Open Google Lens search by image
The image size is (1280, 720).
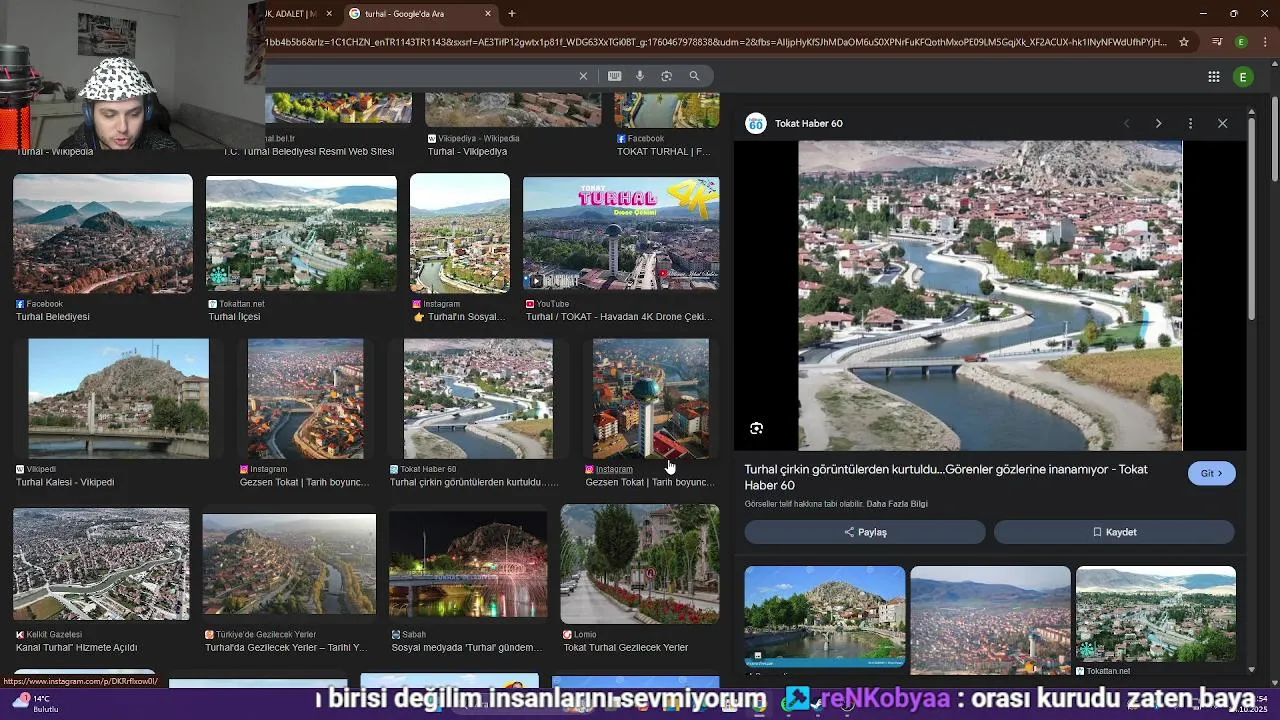pos(667,76)
